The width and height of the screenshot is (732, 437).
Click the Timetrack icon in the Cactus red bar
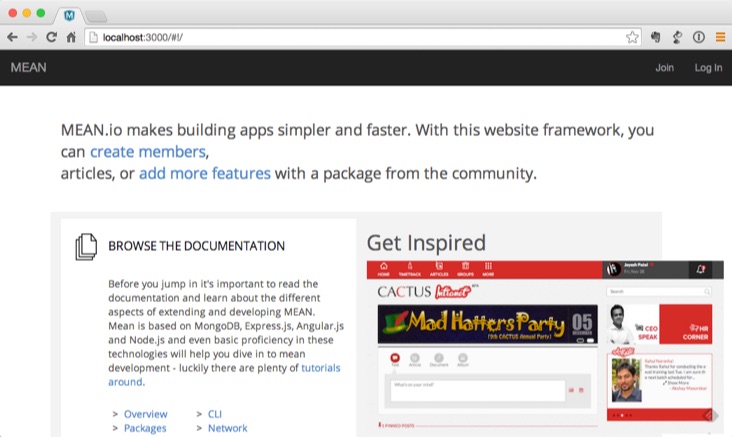[x=410, y=269]
